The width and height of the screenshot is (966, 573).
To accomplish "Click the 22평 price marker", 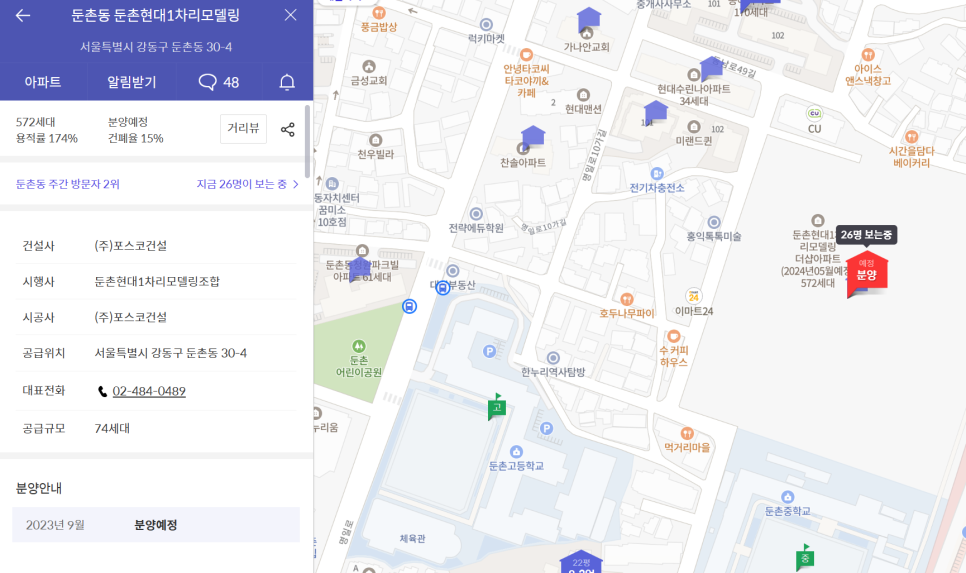I will click(581, 563).
